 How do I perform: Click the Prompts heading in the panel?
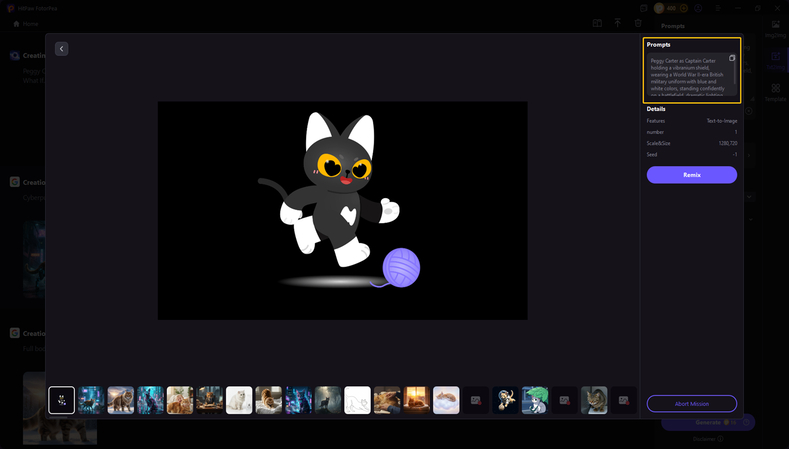point(658,45)
